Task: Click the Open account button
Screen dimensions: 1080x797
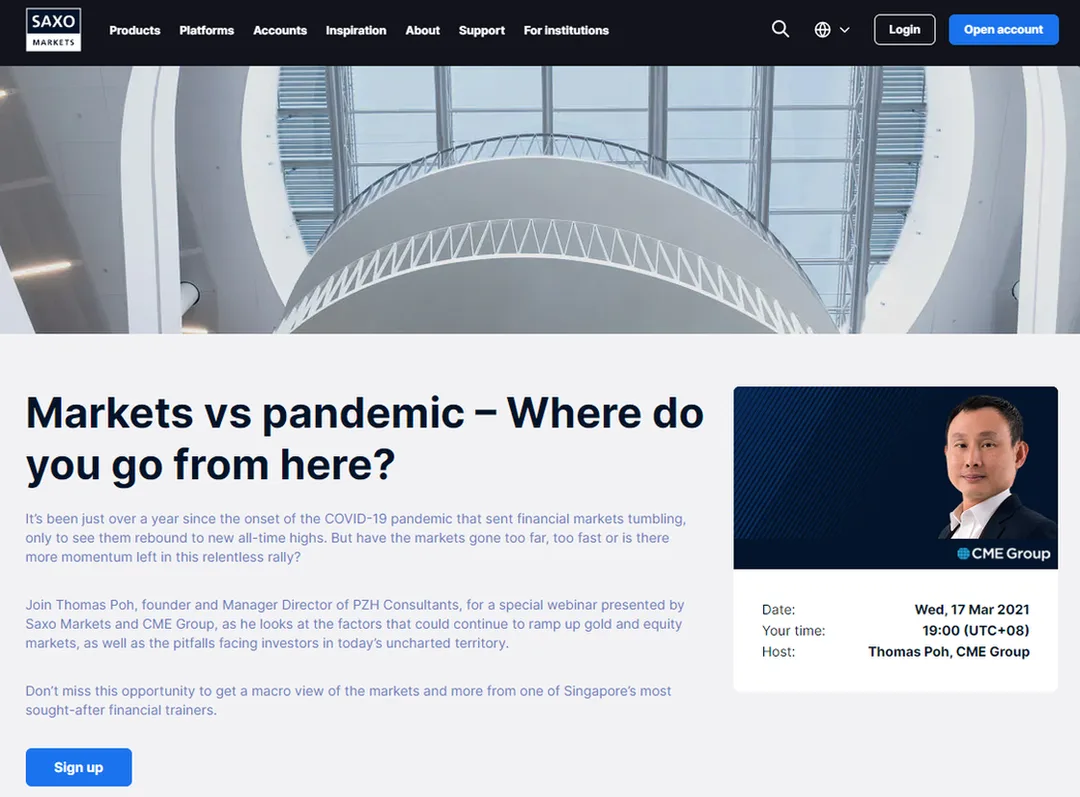Action: click(1003, 30)
